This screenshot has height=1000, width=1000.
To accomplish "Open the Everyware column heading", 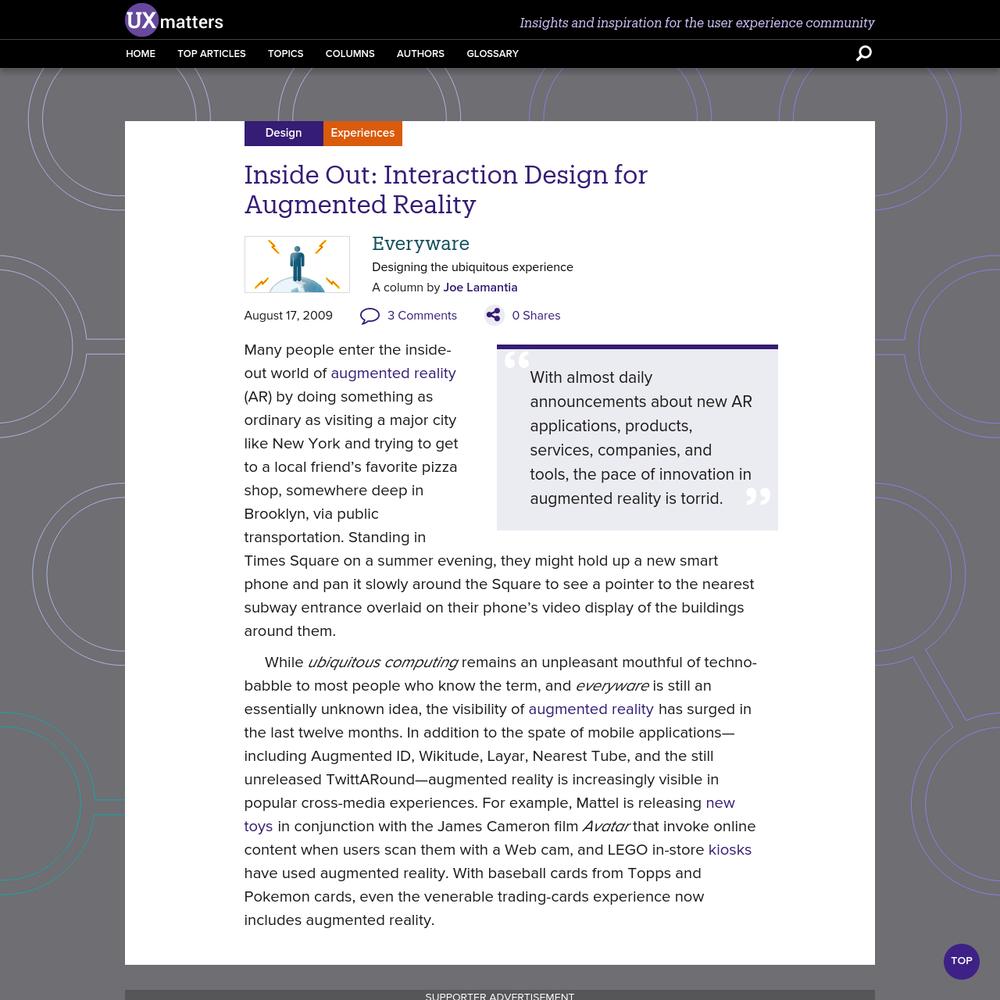I will [x=421, y=243].
